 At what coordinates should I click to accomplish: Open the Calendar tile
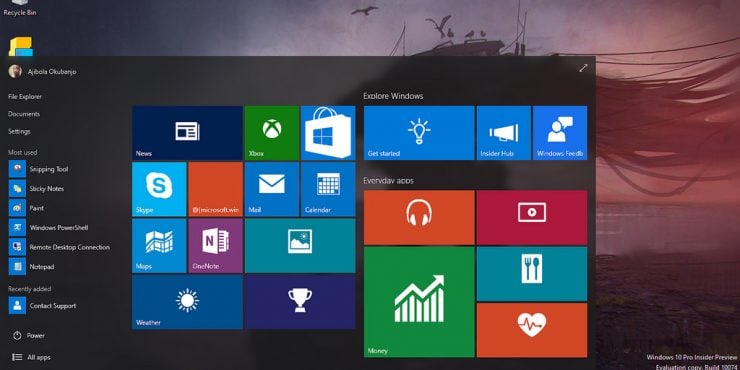[328, 189]
